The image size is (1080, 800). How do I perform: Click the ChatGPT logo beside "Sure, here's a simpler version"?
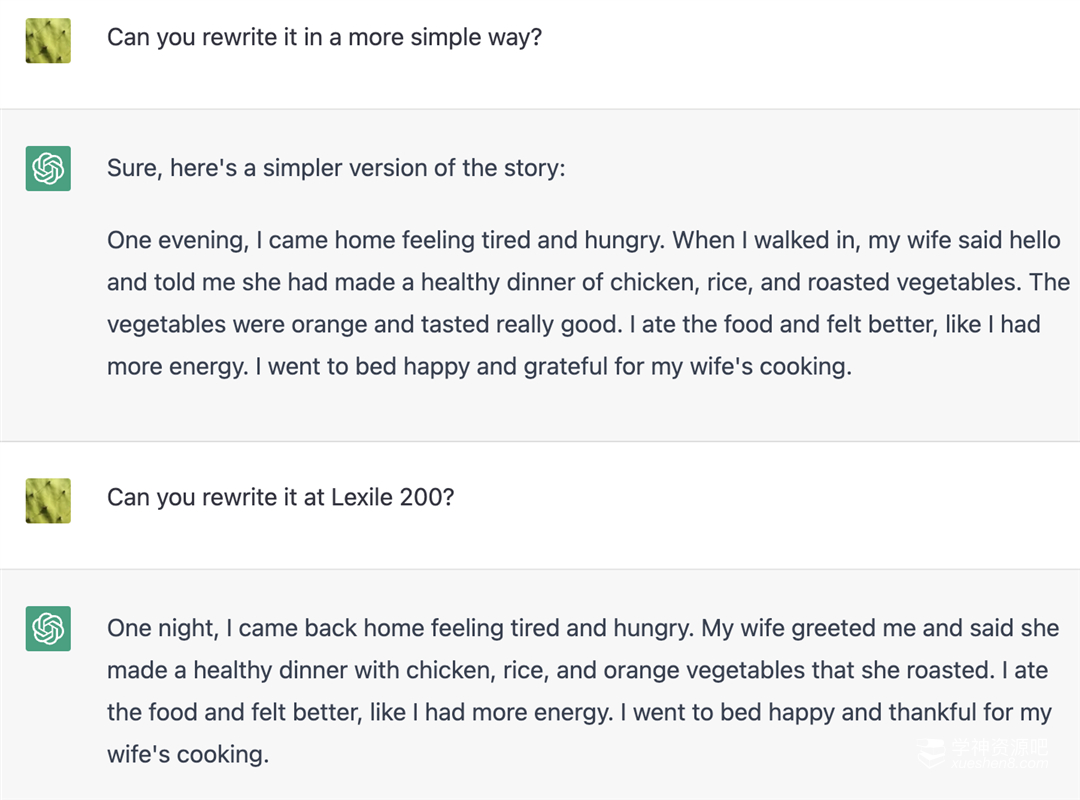tap(48, 168)
